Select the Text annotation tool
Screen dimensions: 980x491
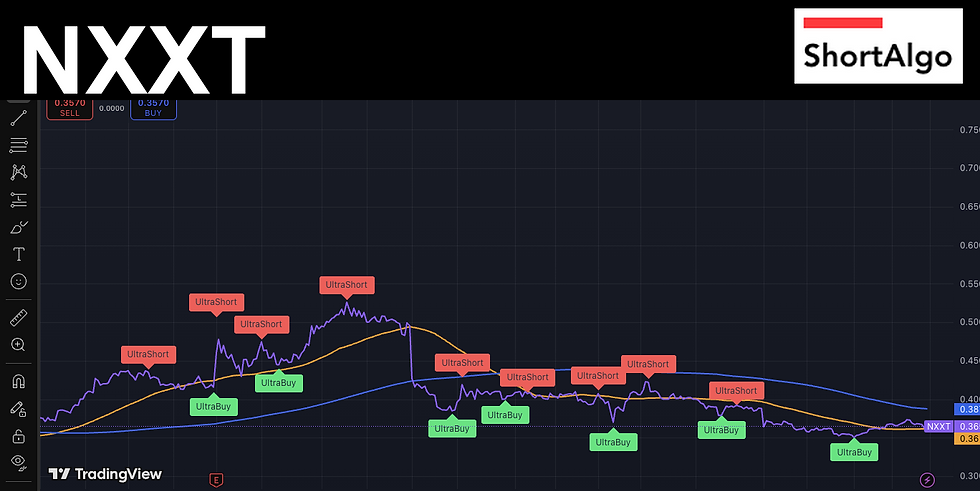coord(18,254)
